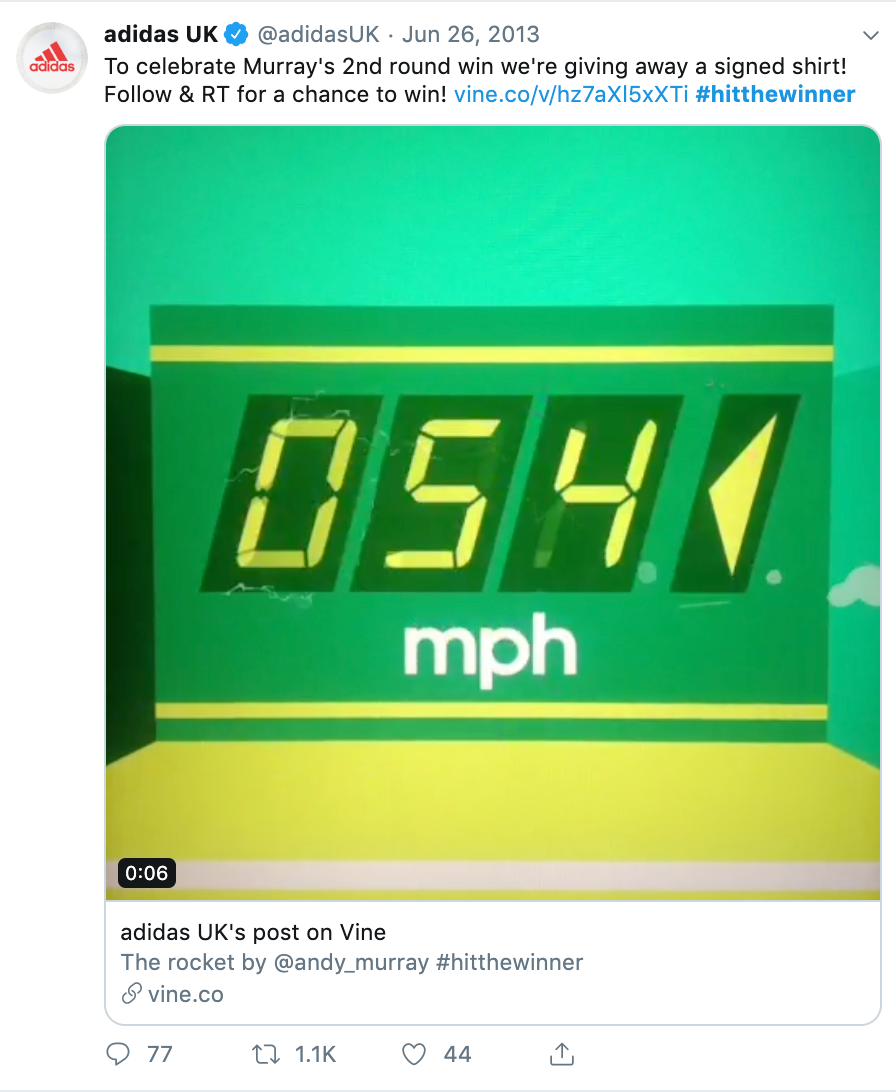Open the share tweet menu icon

click(x=562, y=1053)
